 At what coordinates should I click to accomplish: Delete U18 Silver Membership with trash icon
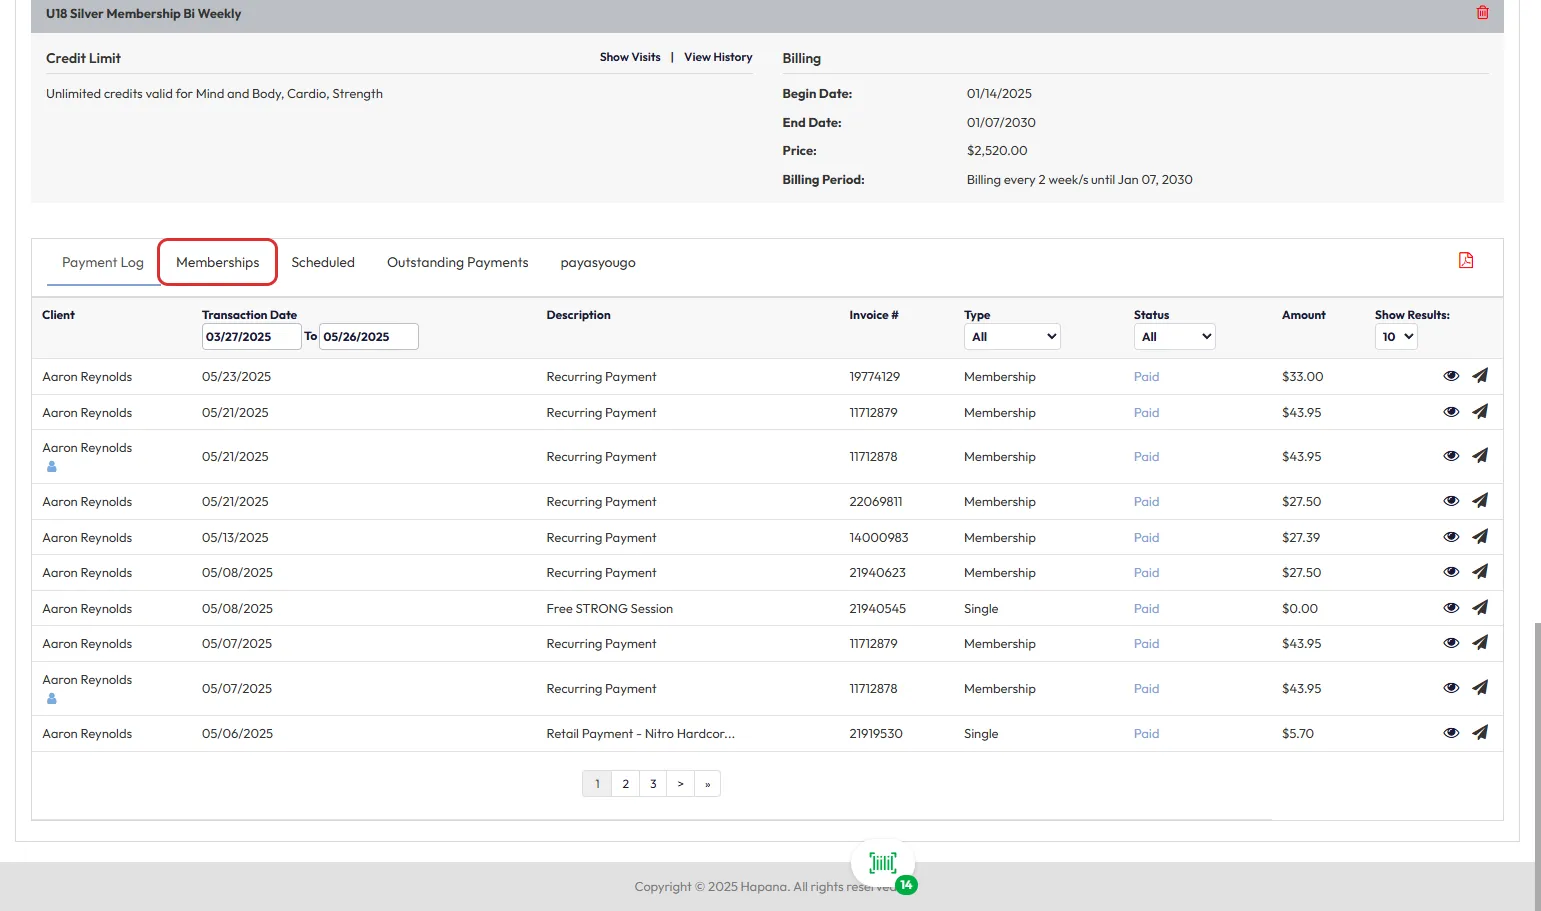click(1482, 13)
